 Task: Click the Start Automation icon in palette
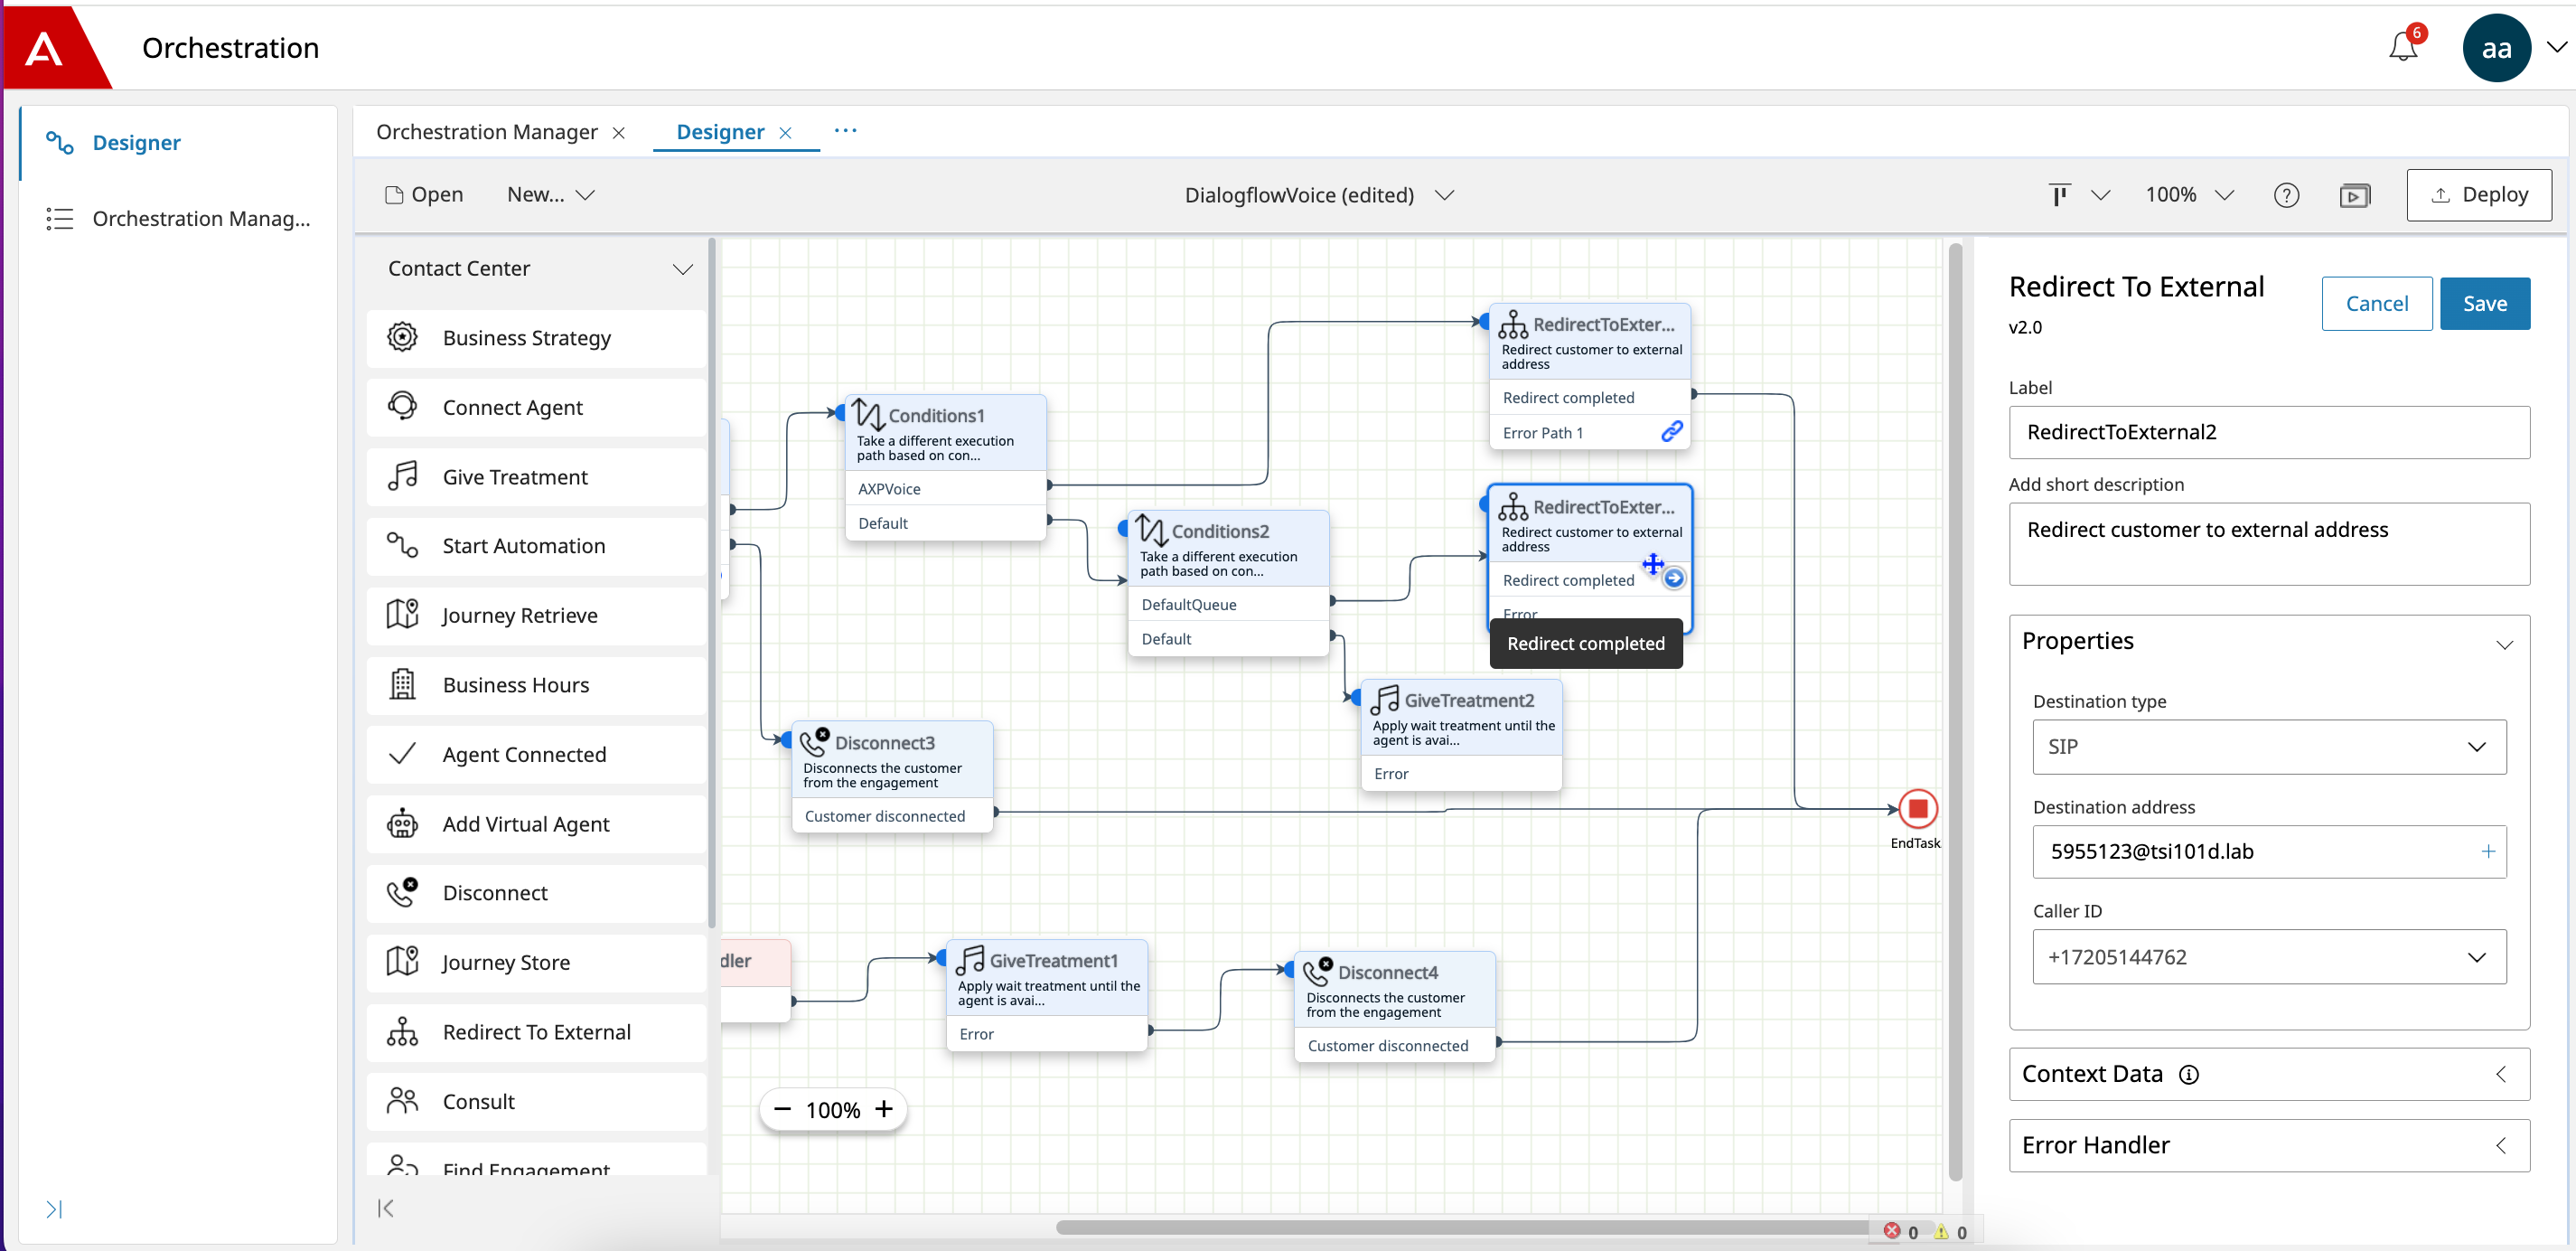tap(402, 546)
